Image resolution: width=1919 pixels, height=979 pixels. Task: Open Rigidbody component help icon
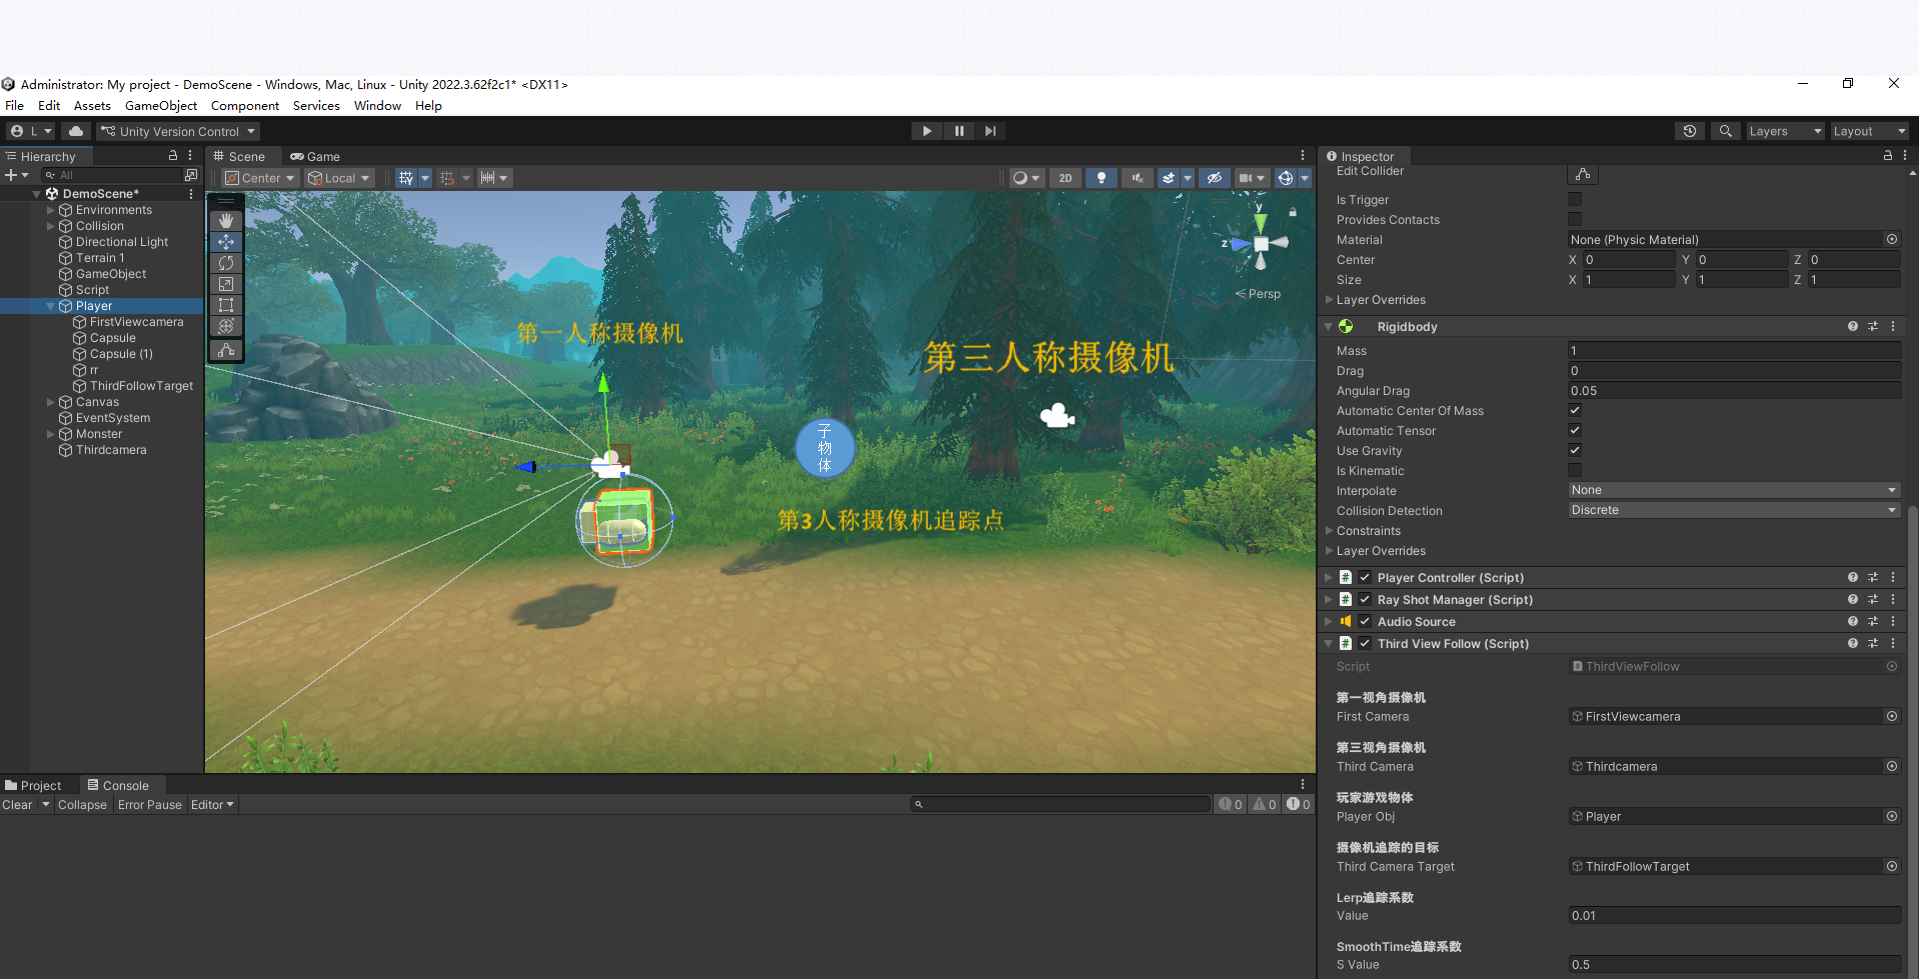click(x=1853, y=327)
